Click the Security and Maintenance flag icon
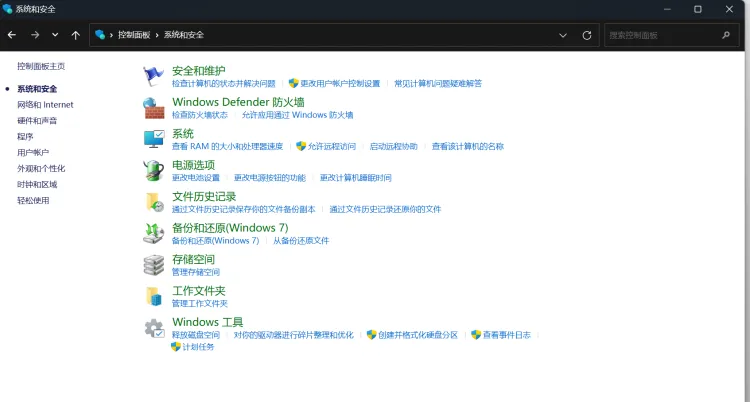750x402 pixels. (153, 76)
